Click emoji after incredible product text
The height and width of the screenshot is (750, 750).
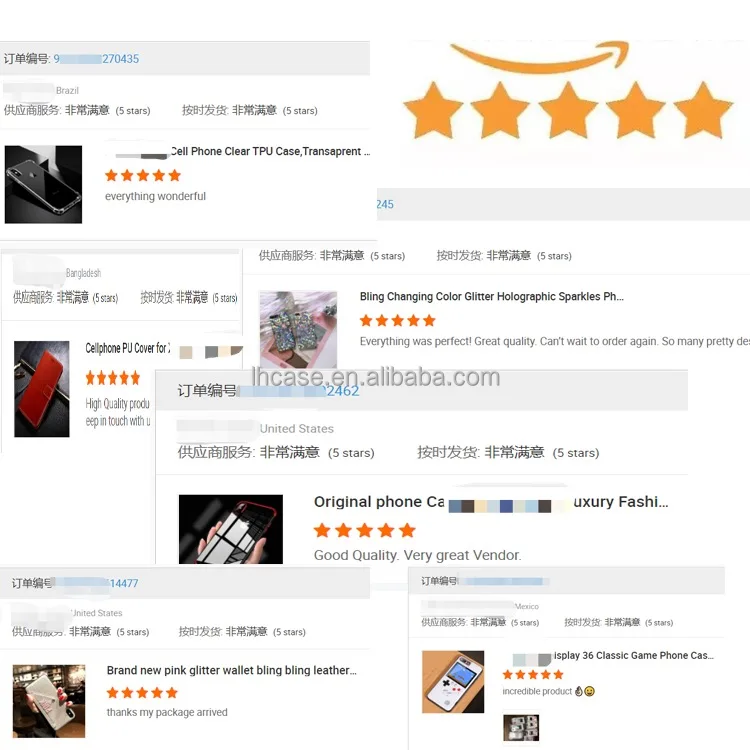(585, 691)
